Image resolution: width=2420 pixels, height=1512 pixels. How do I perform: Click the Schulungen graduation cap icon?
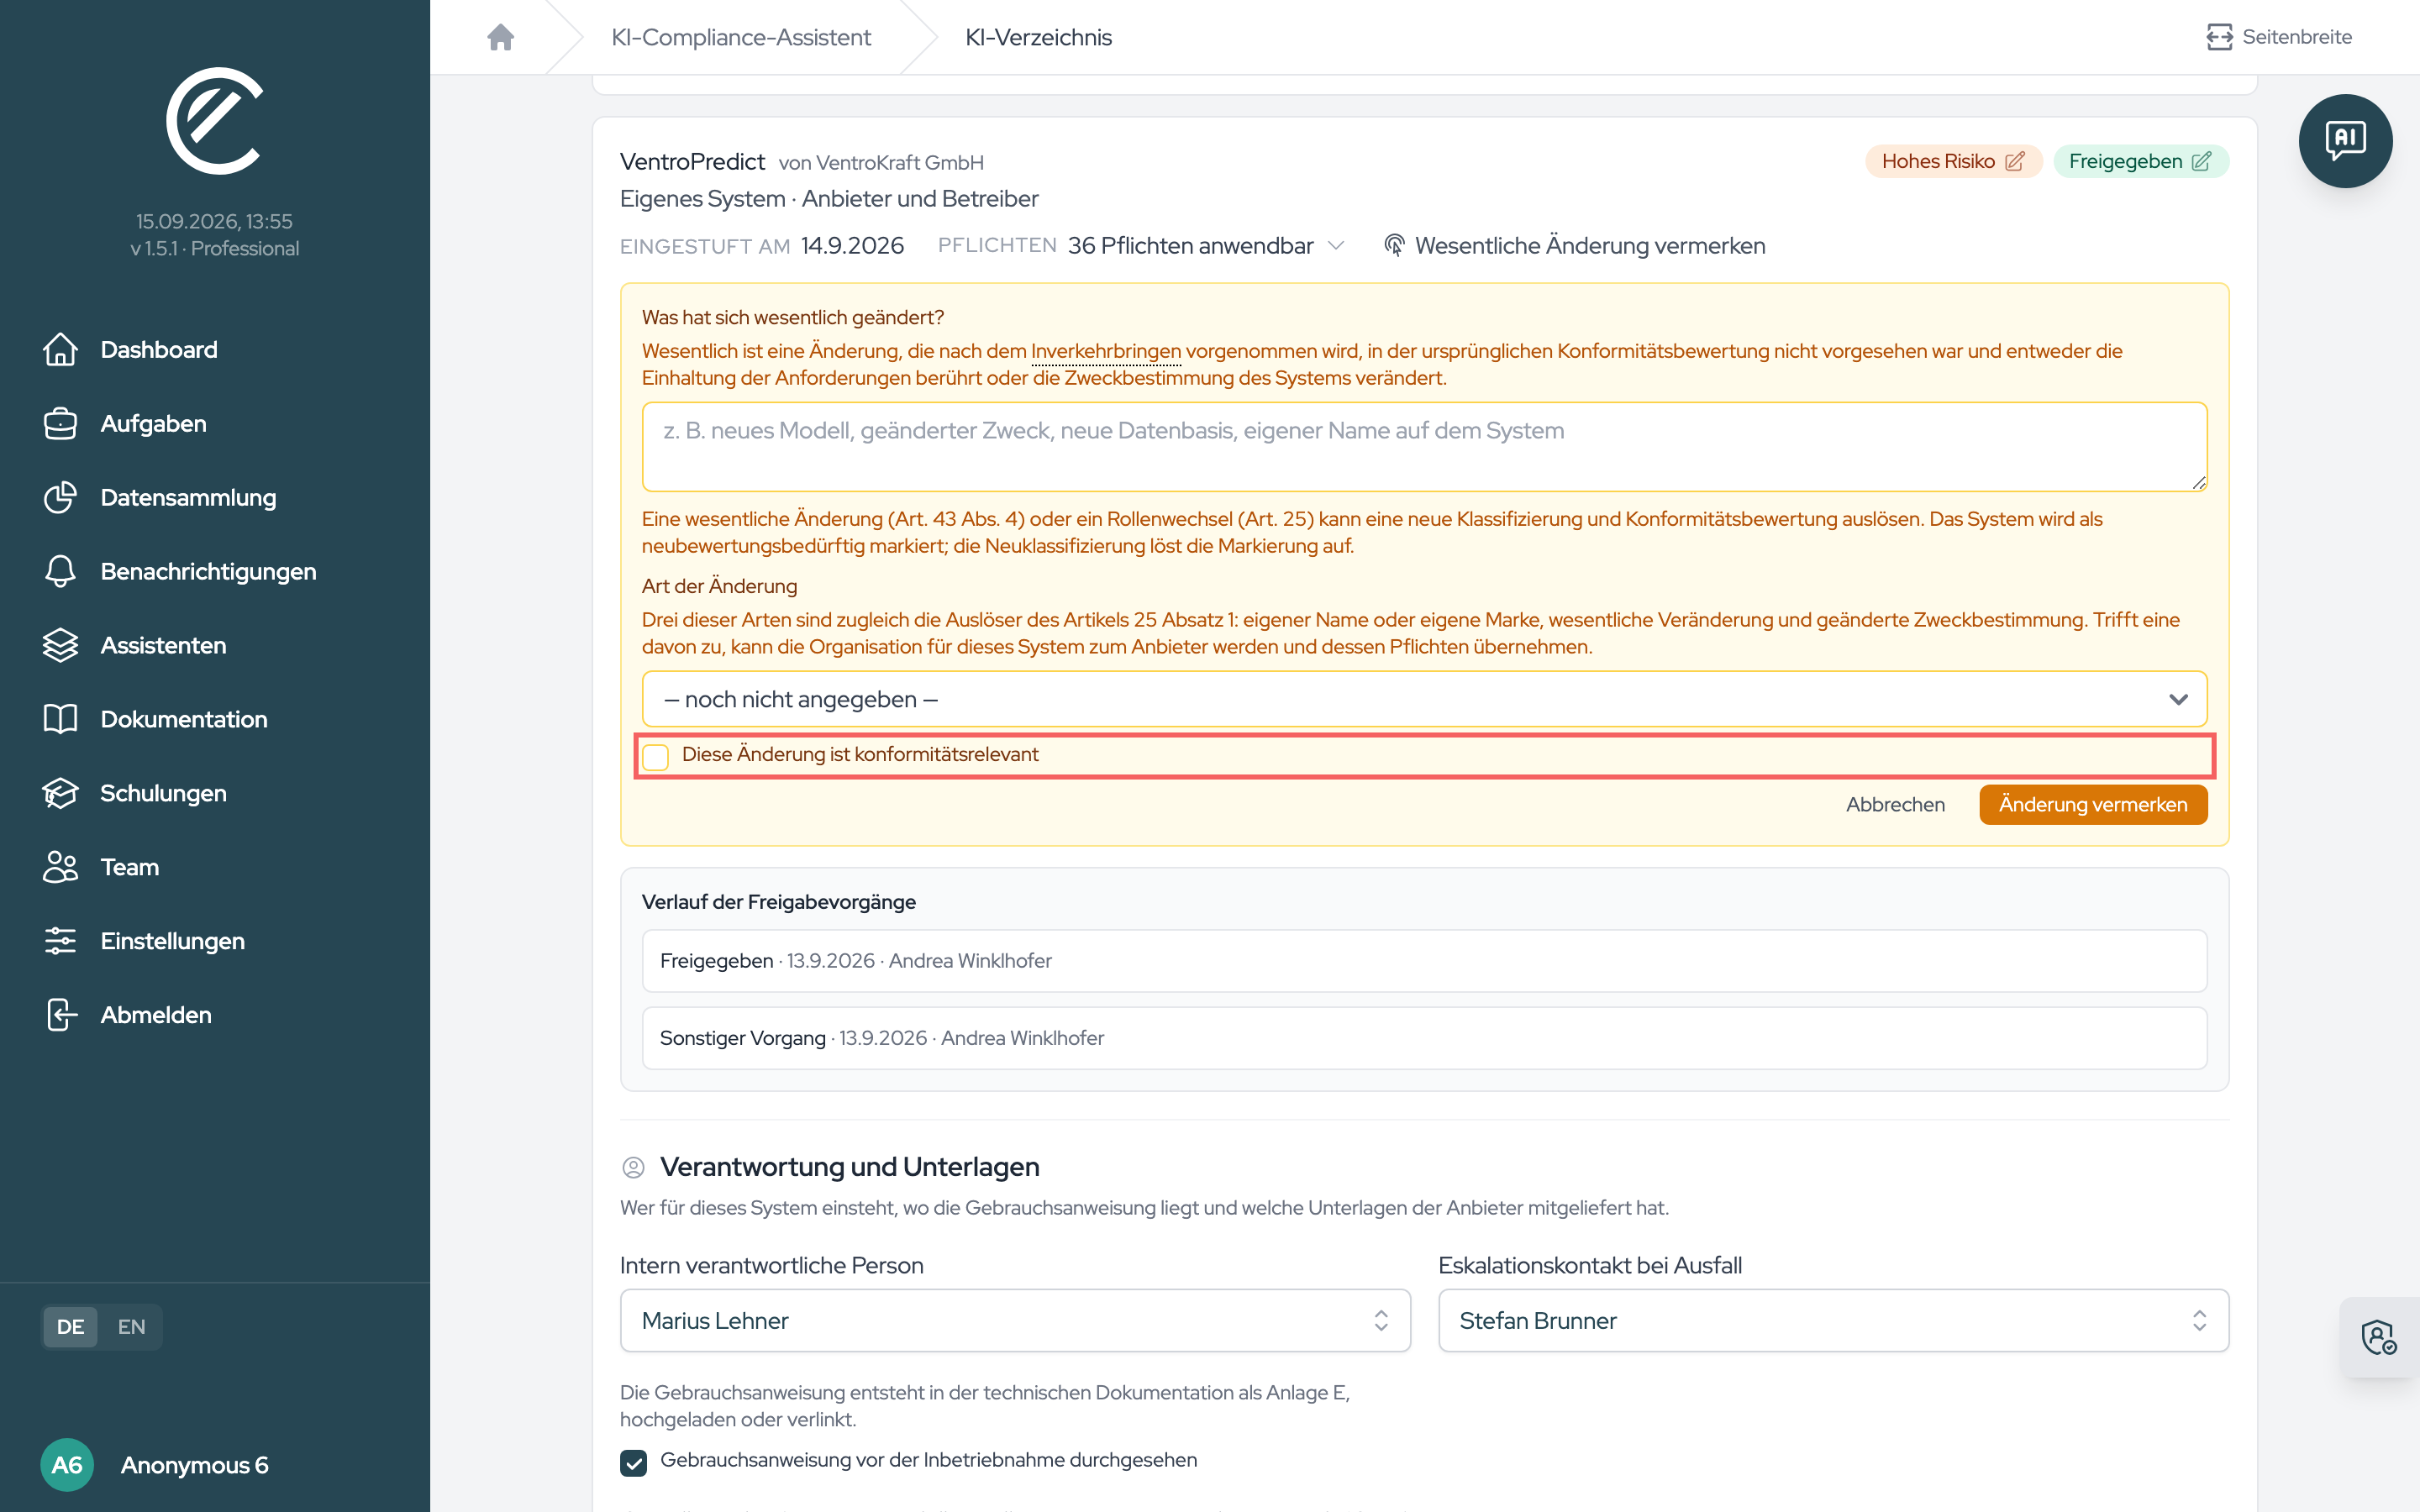pos(60,793)
